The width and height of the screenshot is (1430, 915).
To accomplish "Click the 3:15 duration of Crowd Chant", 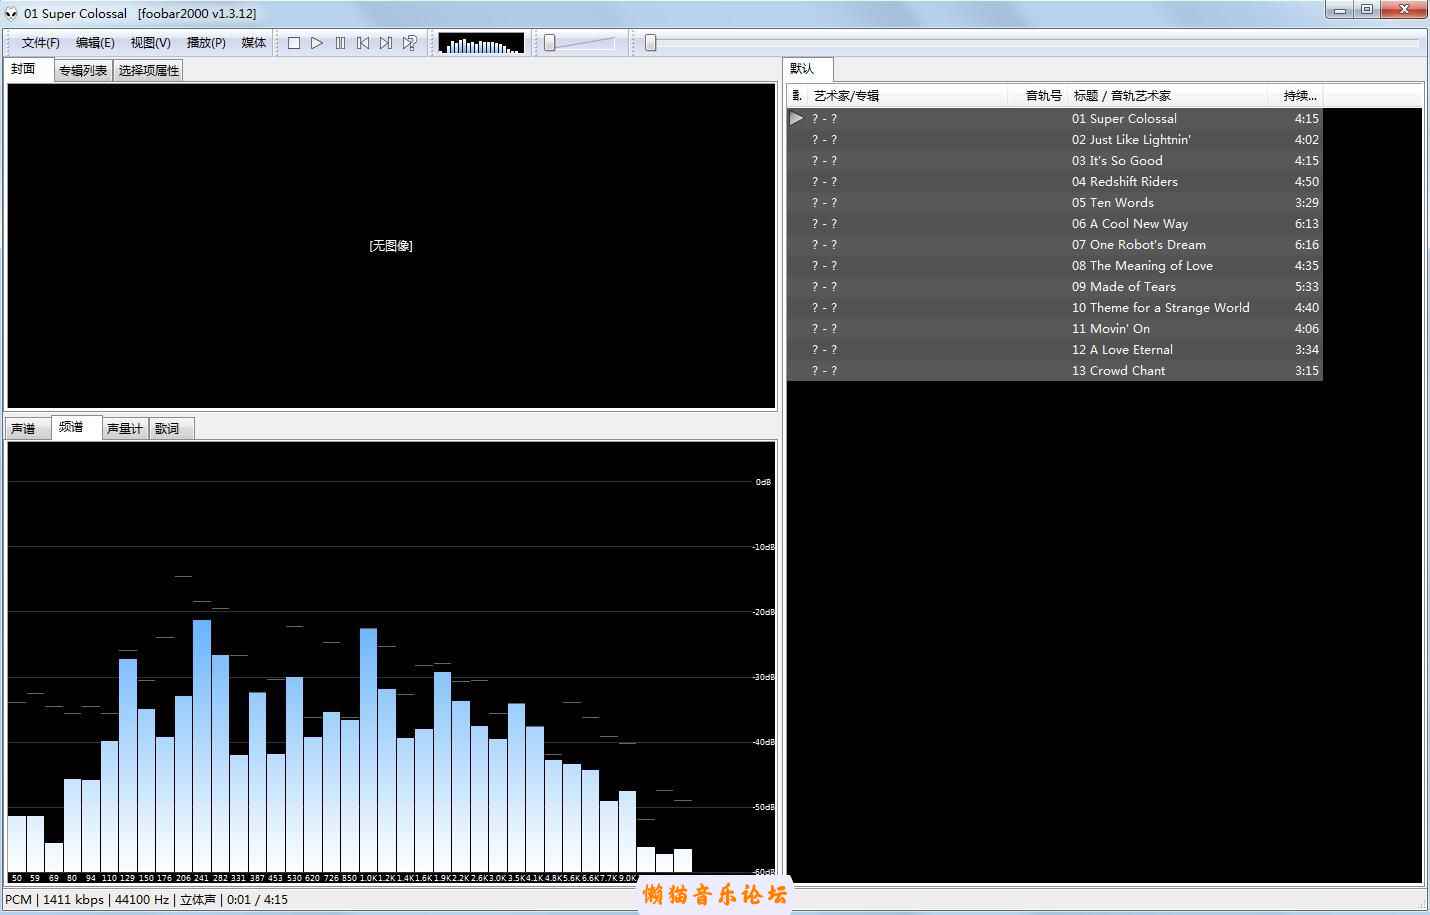I will (1306, 370).
